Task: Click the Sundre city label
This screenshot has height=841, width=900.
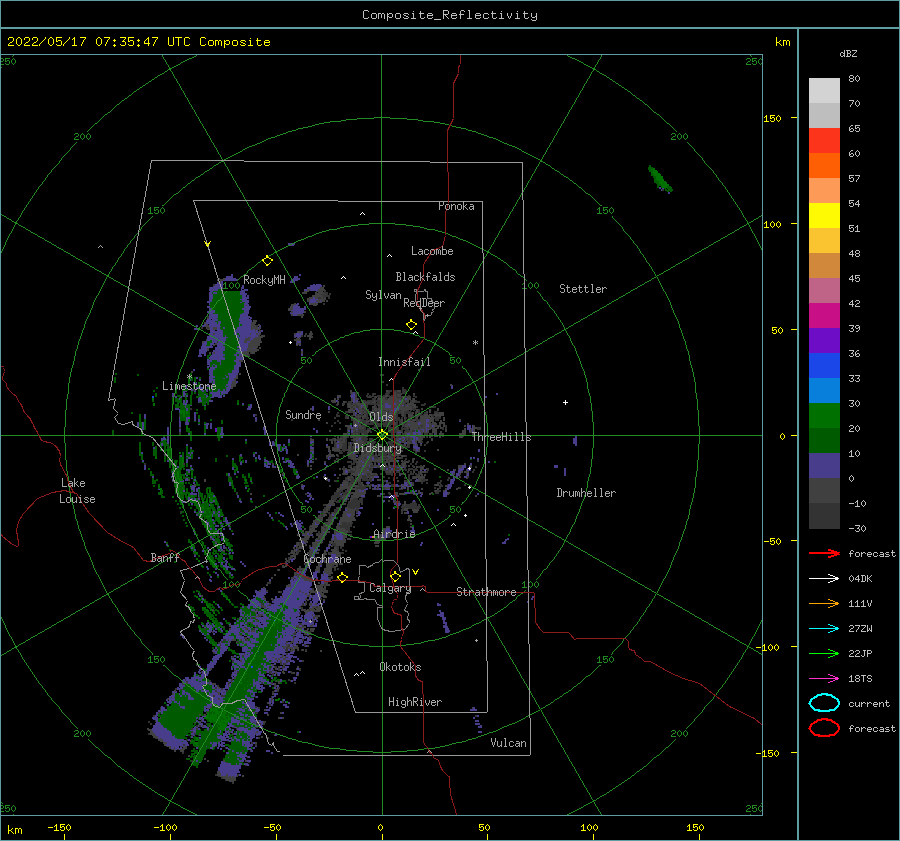Action: [x=303, y=414]
